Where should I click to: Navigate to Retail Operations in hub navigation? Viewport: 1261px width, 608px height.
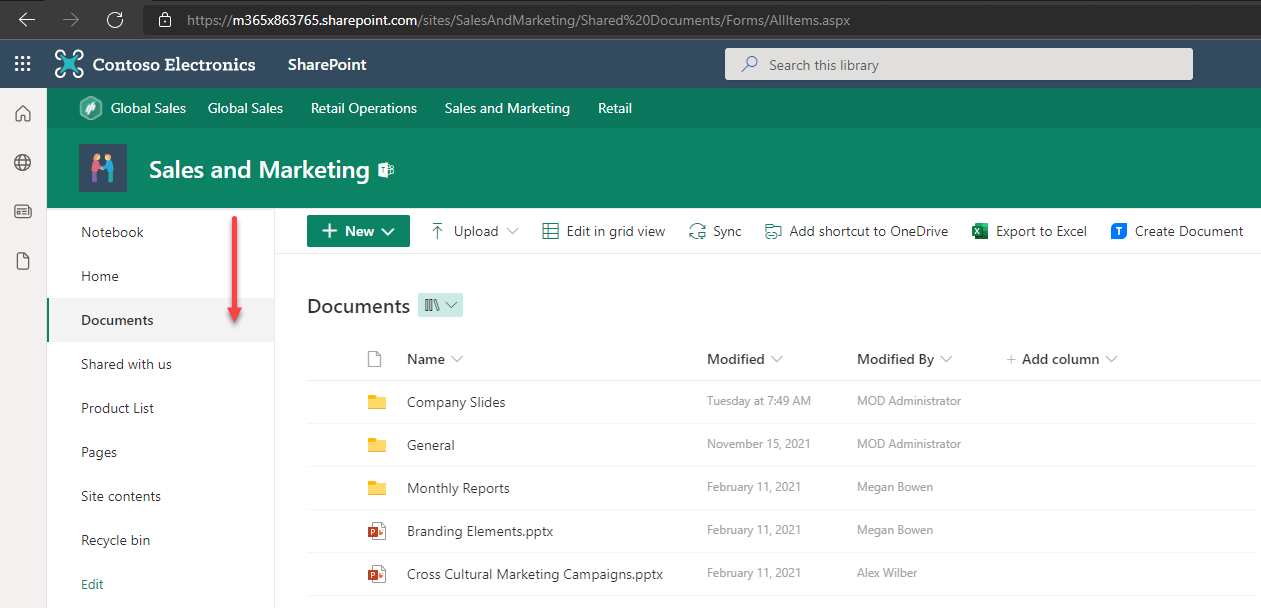point(363,108)
